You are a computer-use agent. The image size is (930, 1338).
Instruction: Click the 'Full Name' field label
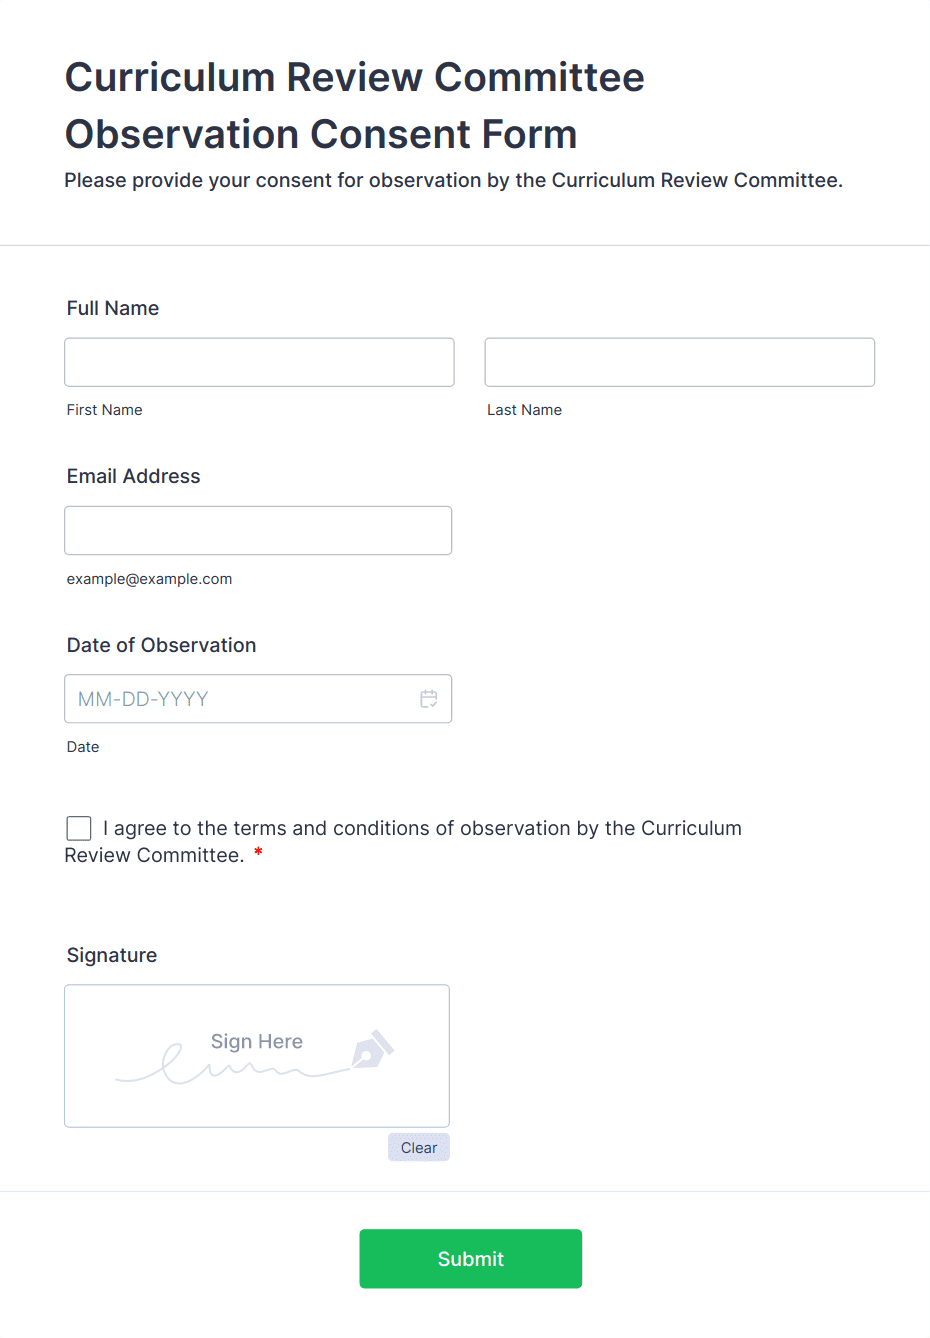[x=113, y=308]
